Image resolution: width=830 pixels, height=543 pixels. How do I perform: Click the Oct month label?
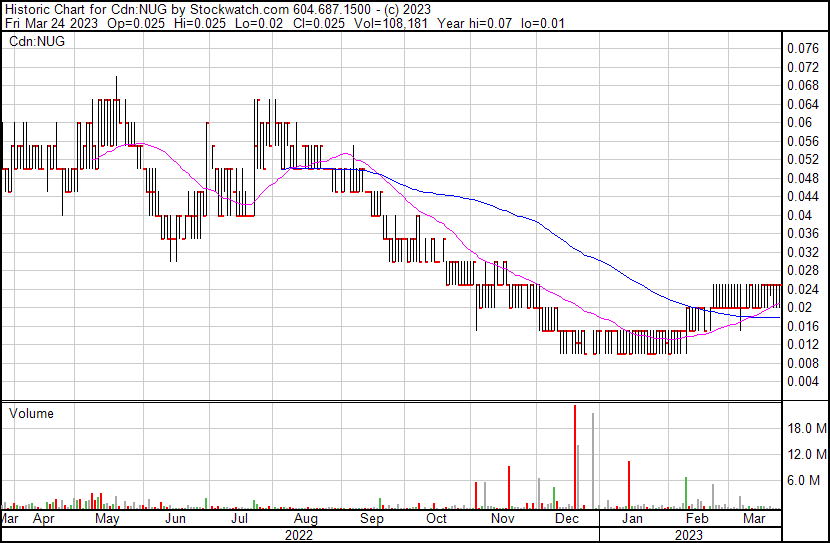pyautogui.click(x=436, y=520)
